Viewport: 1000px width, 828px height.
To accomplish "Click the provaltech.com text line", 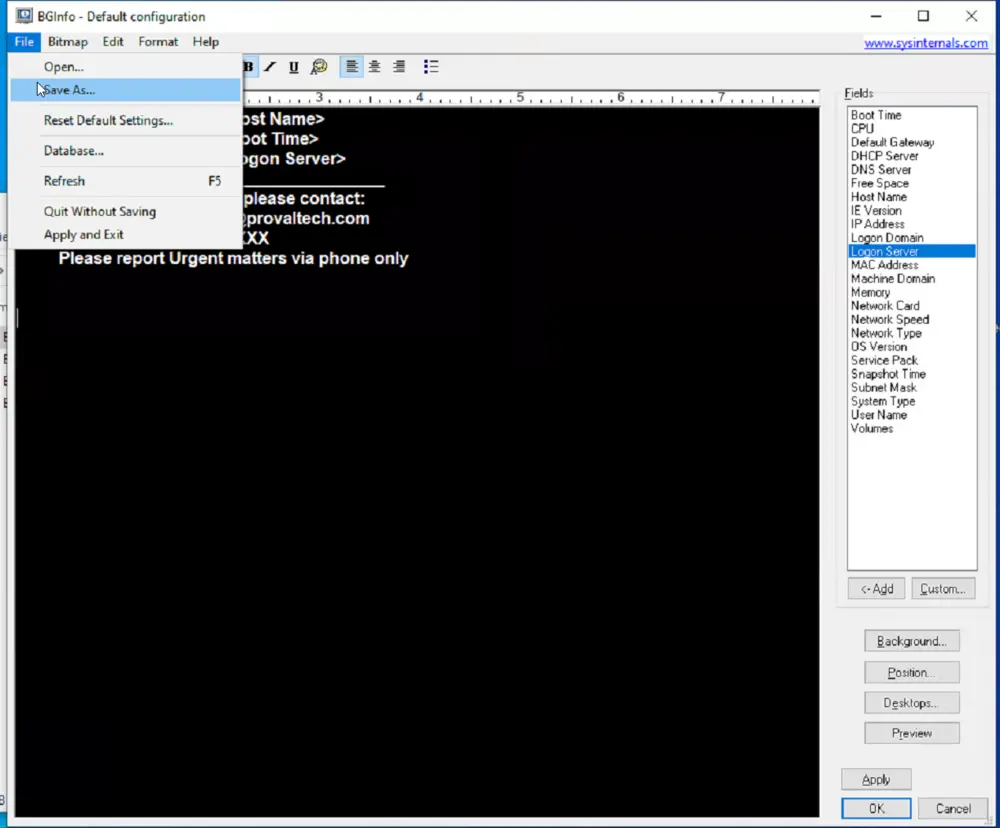I will 306,218.
